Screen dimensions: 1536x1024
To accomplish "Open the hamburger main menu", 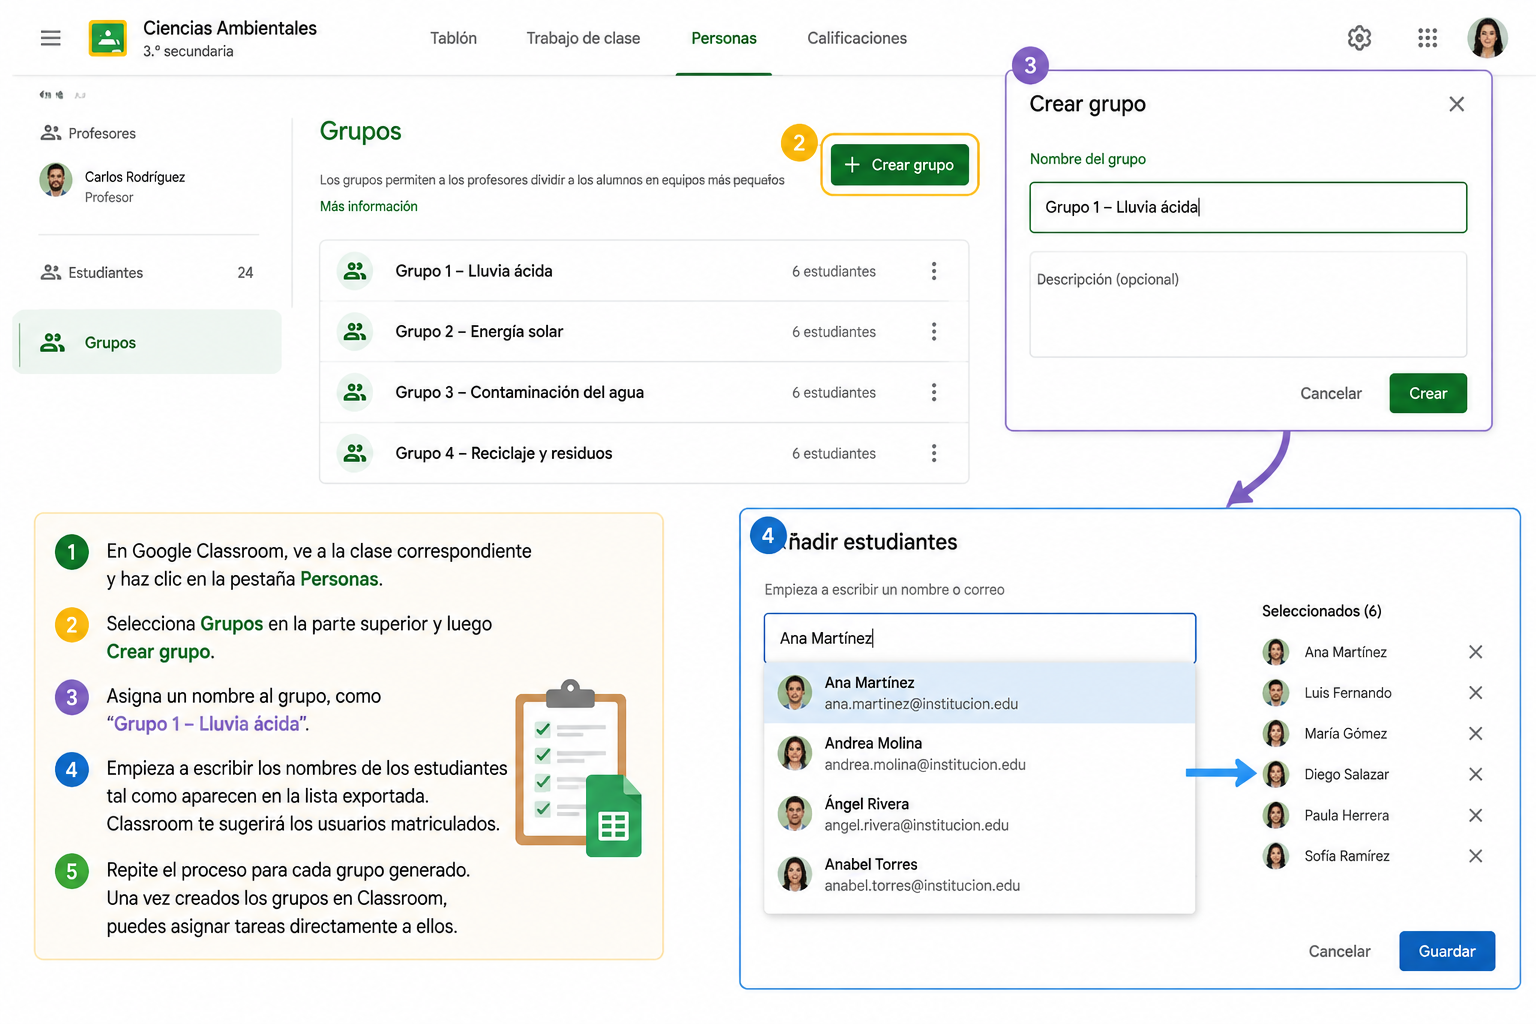I will click(51, 38).
